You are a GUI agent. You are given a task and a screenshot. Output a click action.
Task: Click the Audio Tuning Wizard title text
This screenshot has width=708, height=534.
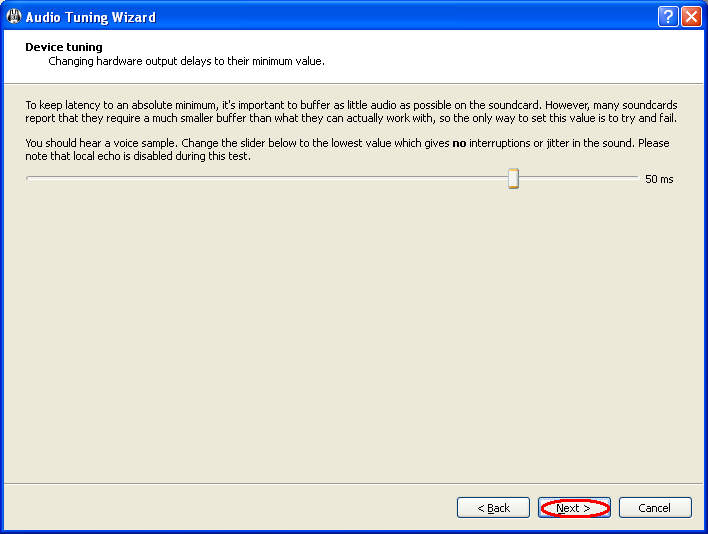pos(90,17)
